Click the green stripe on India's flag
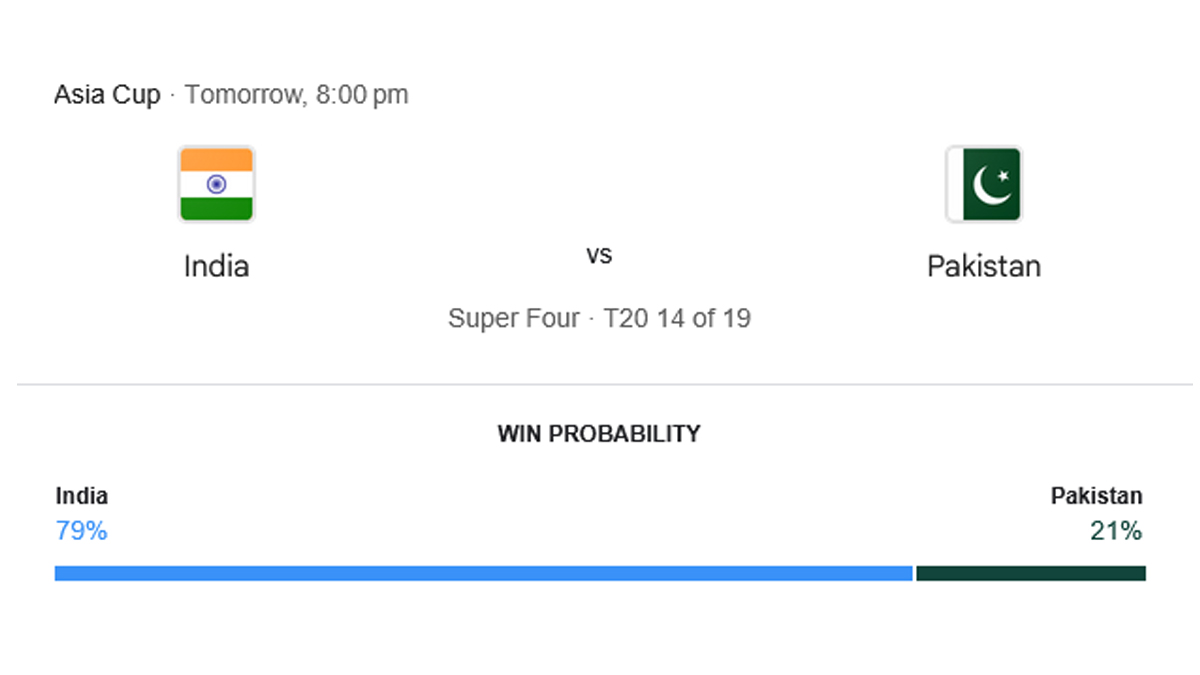 click(x=216, y=207)
